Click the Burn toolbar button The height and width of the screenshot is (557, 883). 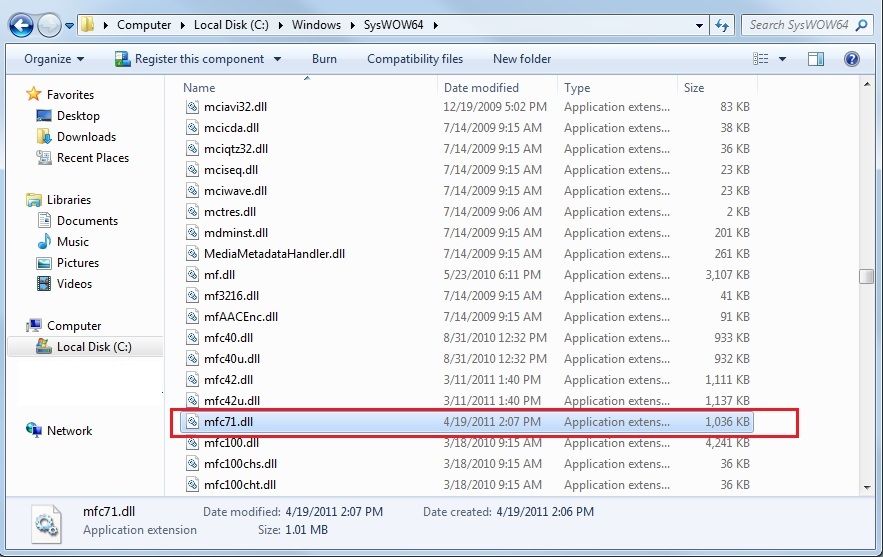(x=324, y=59)
